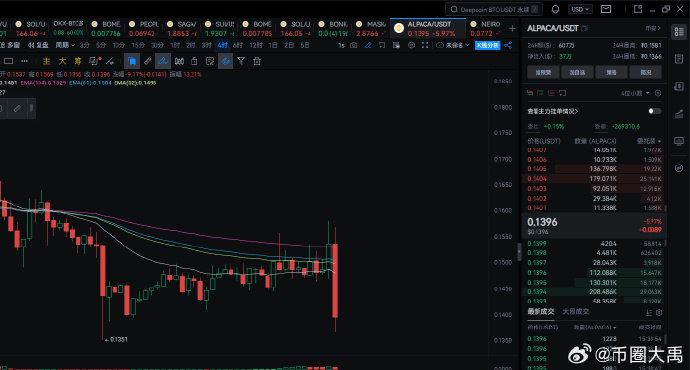Viewport: 690px width, 370px height.
Task: Select the ruler measurement tool
Action: [147, 61]
